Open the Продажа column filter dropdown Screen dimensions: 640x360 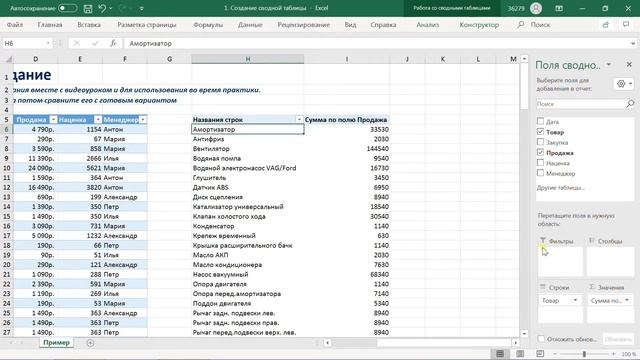pyautogui.click(x=53, y=120)
